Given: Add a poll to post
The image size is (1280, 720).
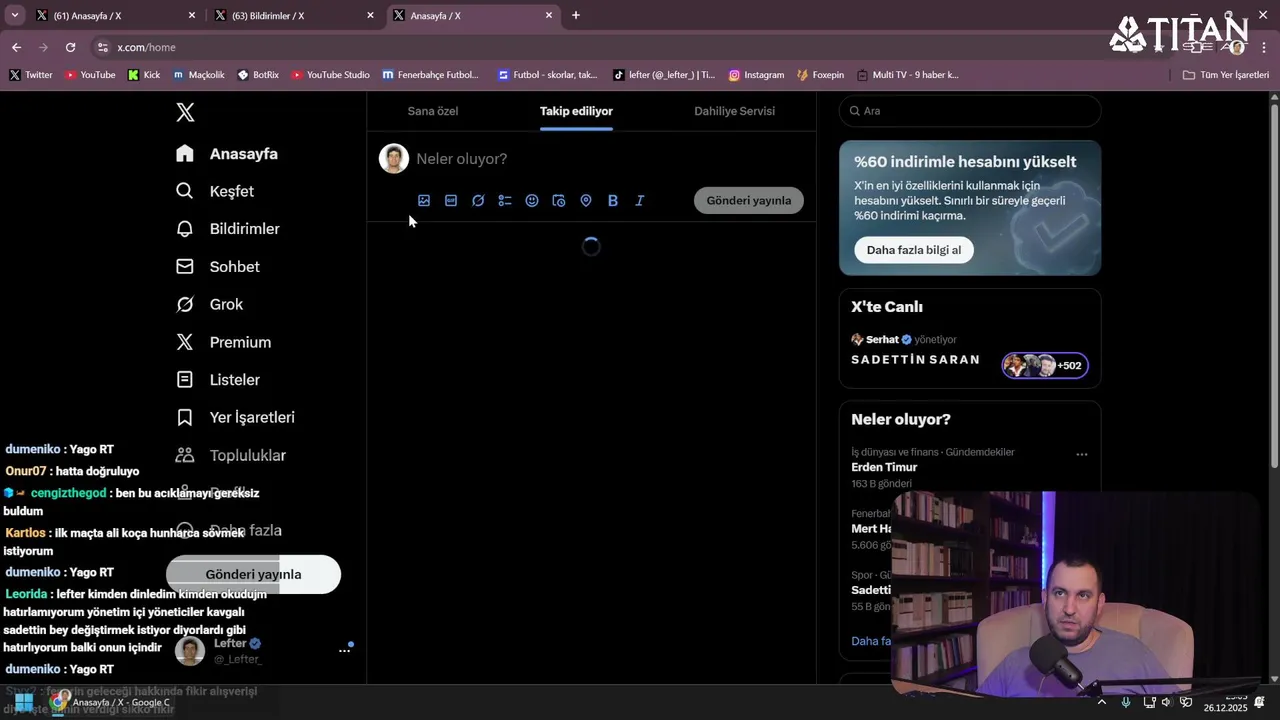Looking at the screenshot, I should pyautogui.click(x=505, y=201).
